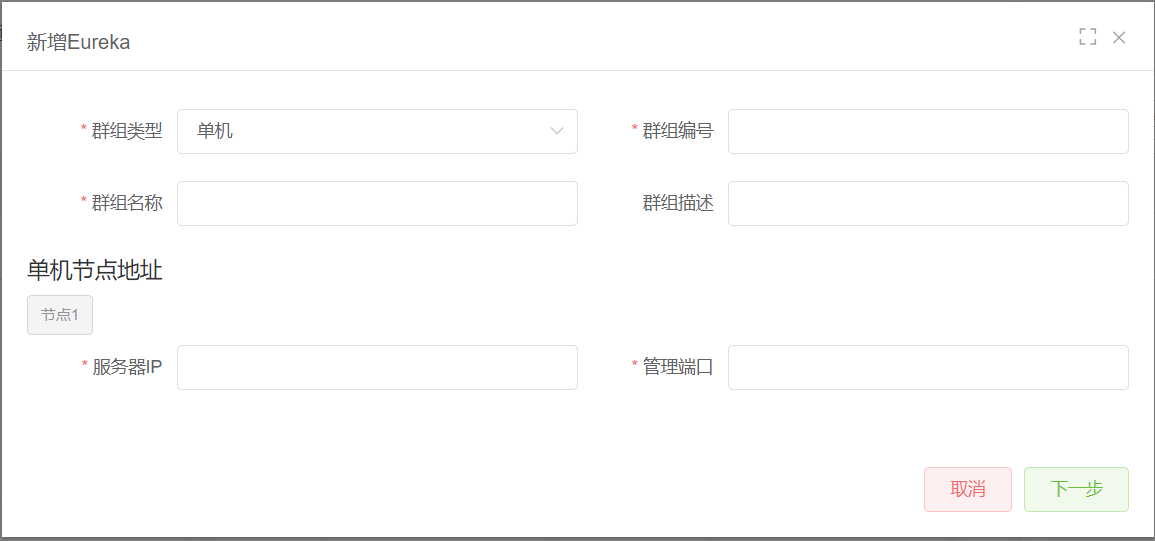The height and width of the screenshot is (541, 1155).
Task: Select the 节点1 node tab
Action: coord(60,315)
